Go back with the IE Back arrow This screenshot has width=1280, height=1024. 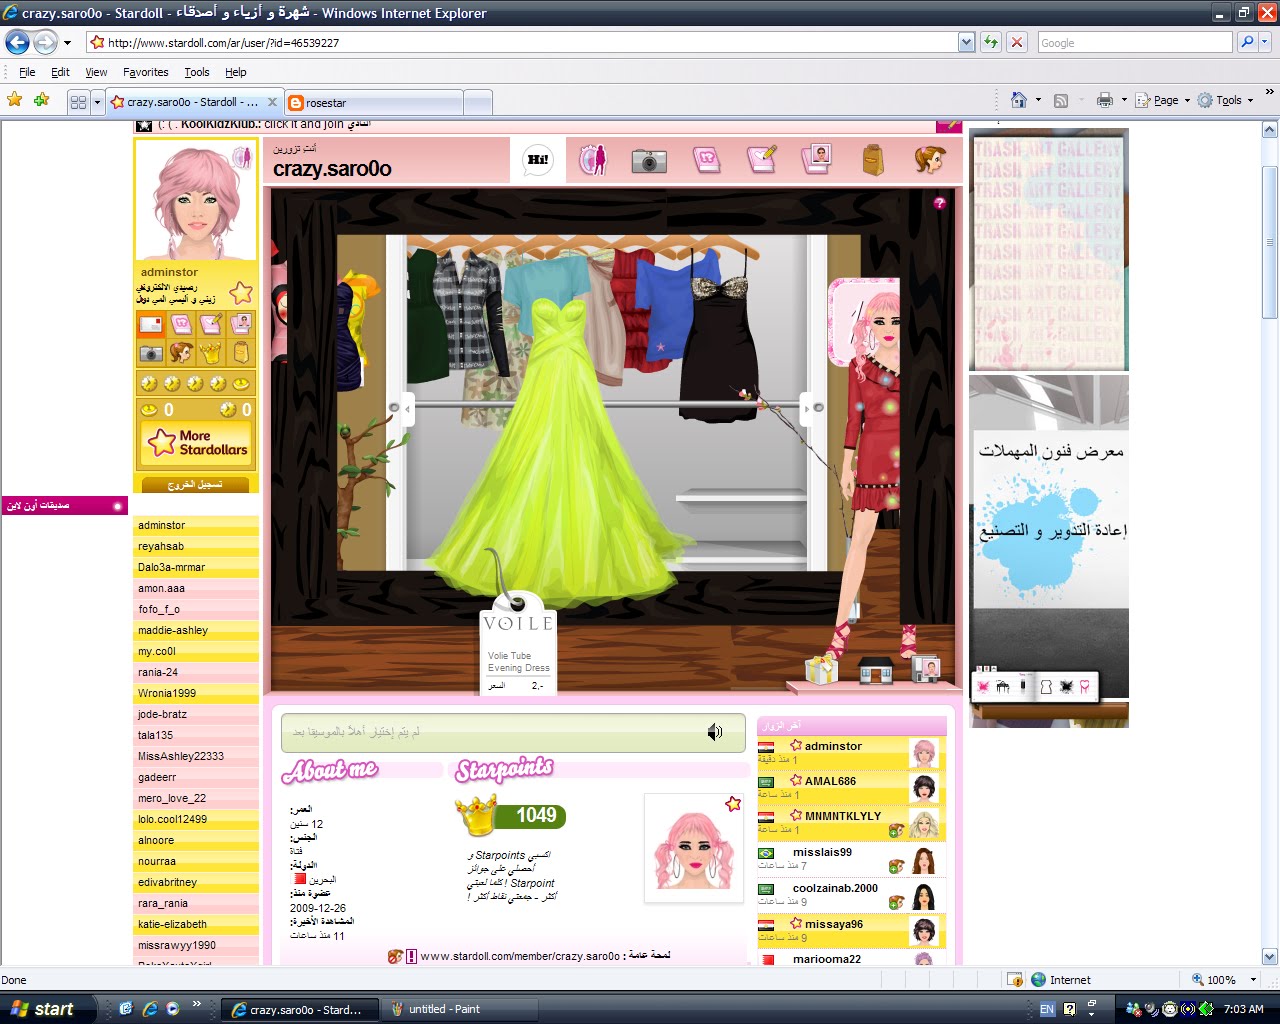point(17,42)
